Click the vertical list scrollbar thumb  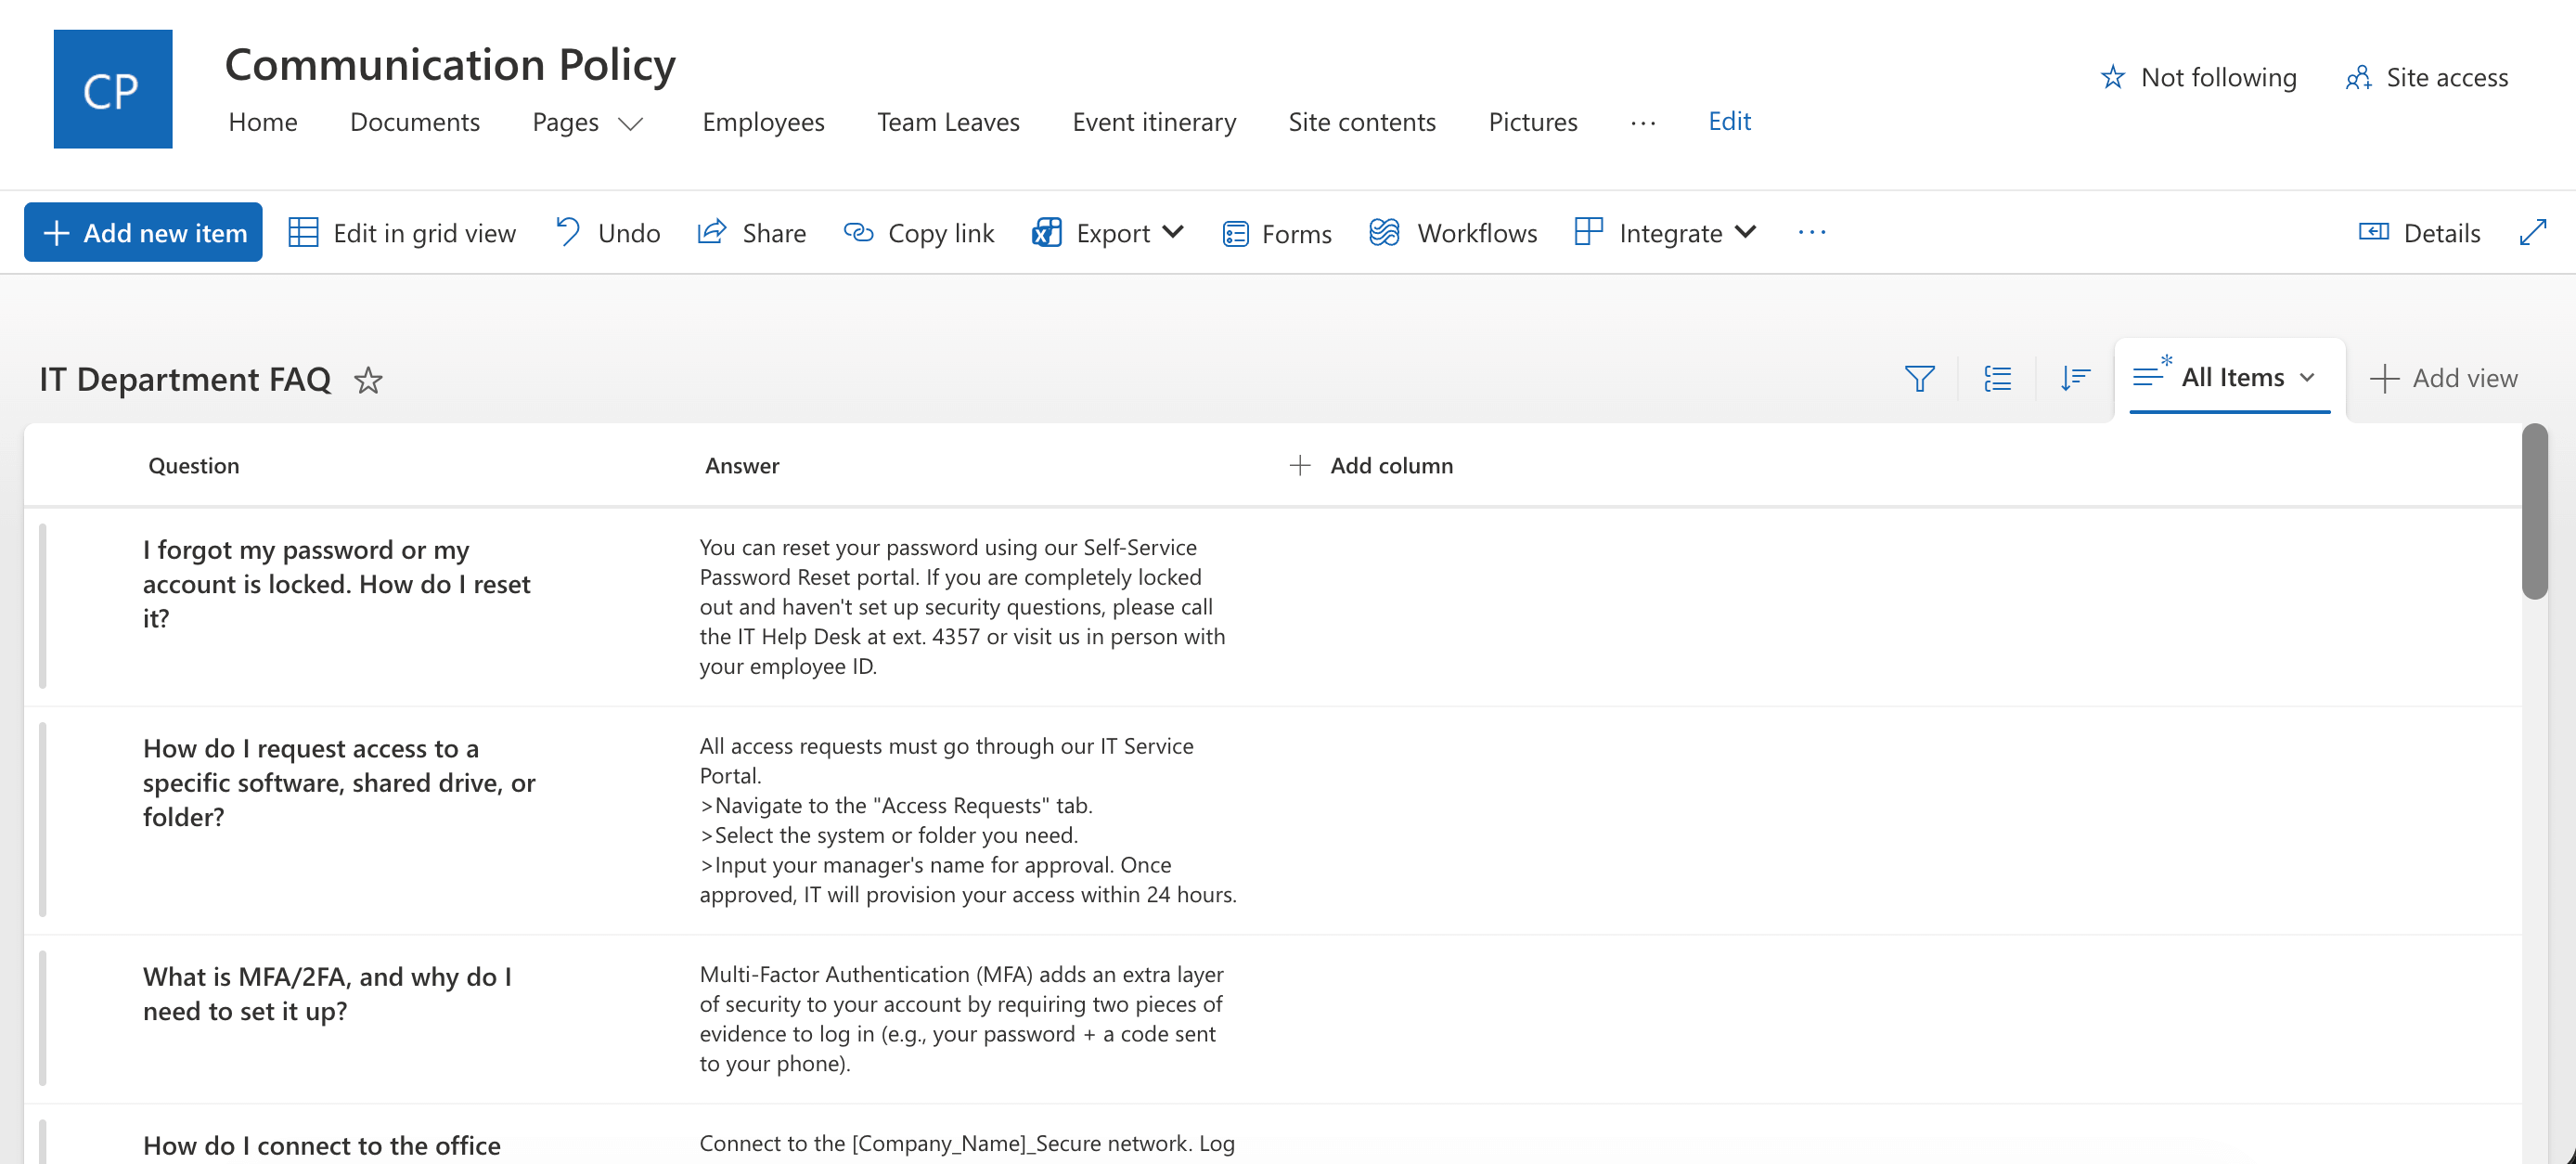[x=2534, y=512]
